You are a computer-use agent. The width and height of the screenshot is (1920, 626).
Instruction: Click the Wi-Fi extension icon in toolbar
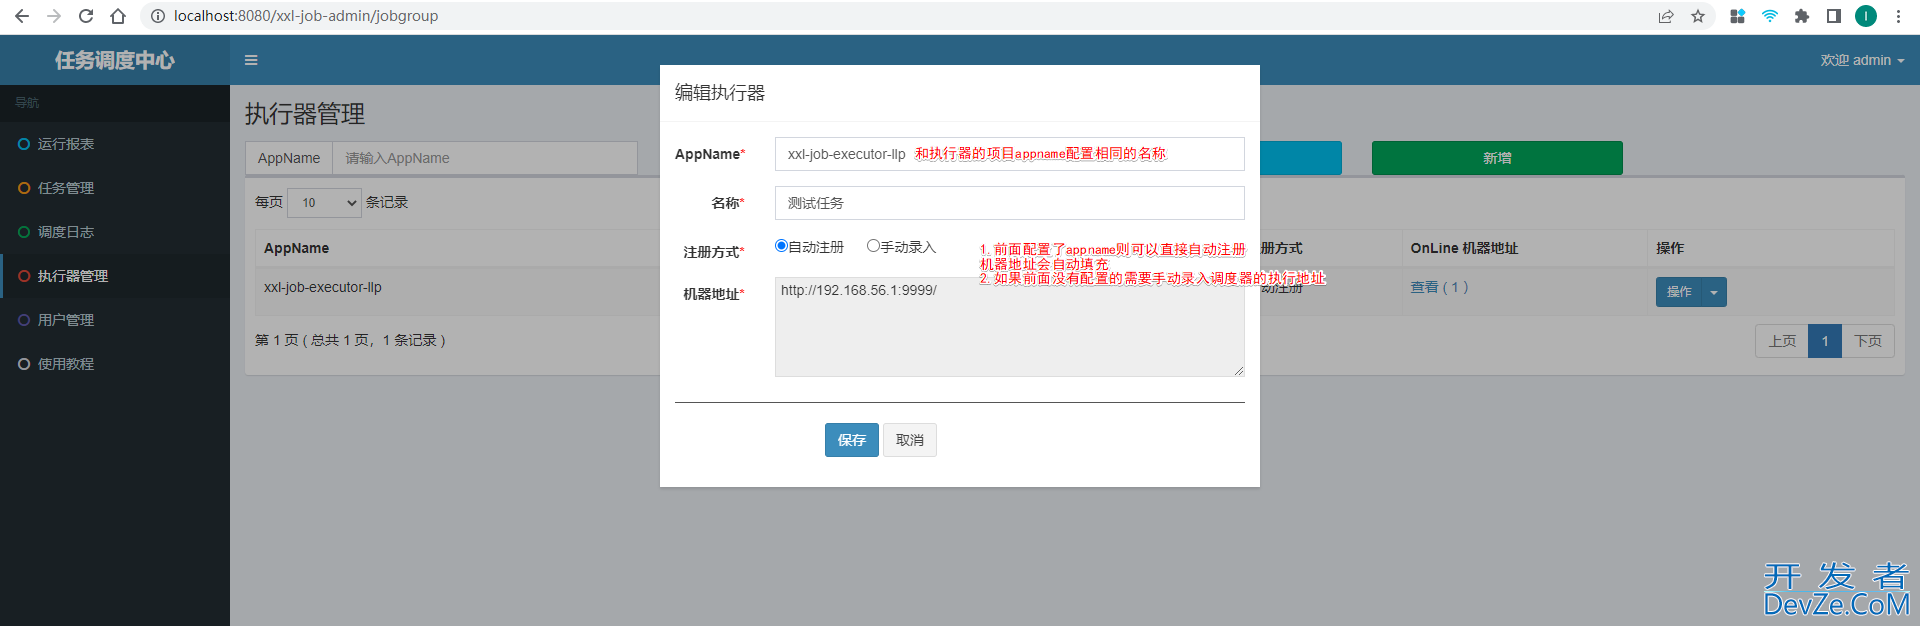(1770, 16)
